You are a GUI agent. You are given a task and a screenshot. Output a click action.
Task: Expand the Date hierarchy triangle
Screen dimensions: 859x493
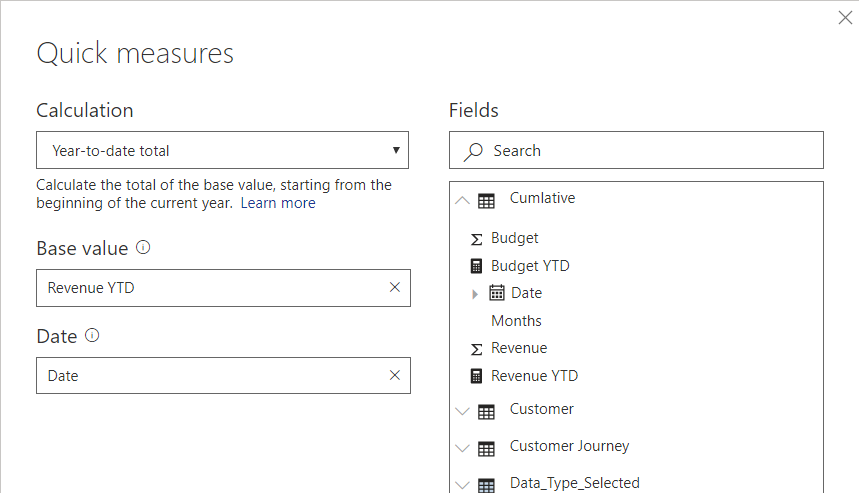(475, 294)
